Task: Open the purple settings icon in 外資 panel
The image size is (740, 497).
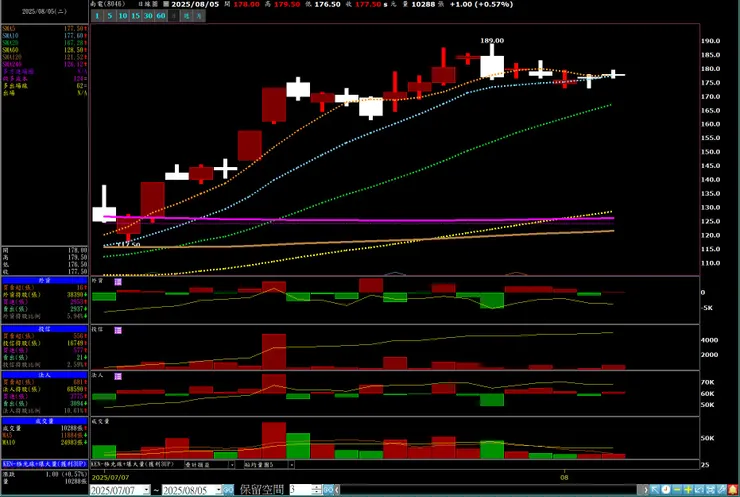Action: coord(118,282)
